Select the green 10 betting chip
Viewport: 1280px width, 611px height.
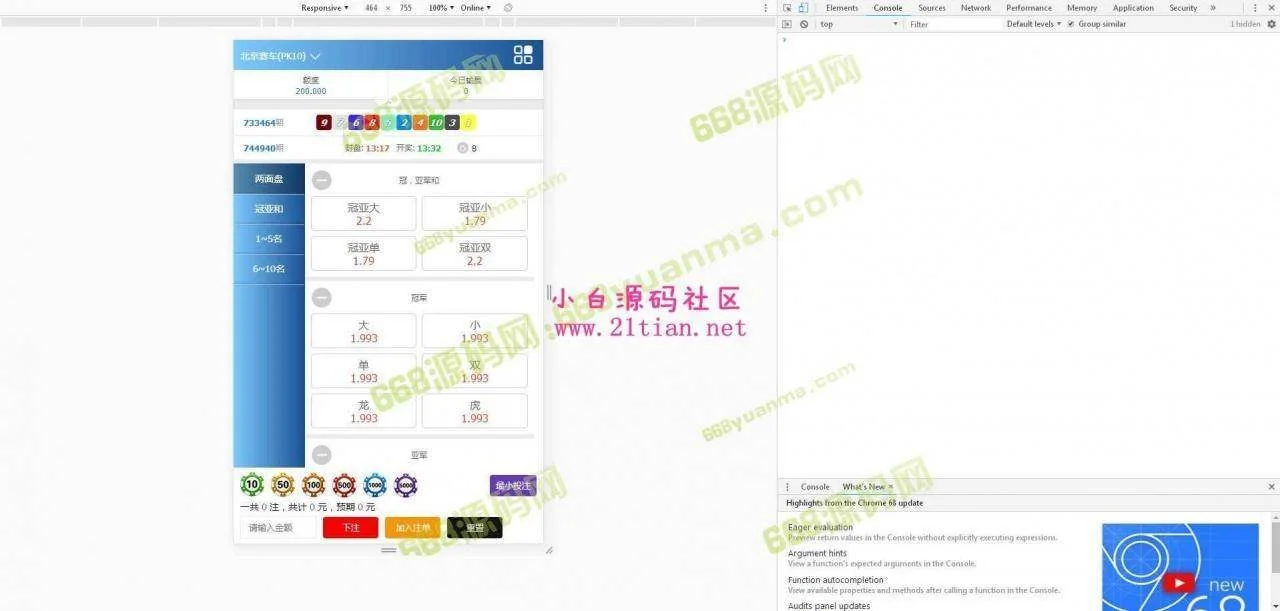252,485
